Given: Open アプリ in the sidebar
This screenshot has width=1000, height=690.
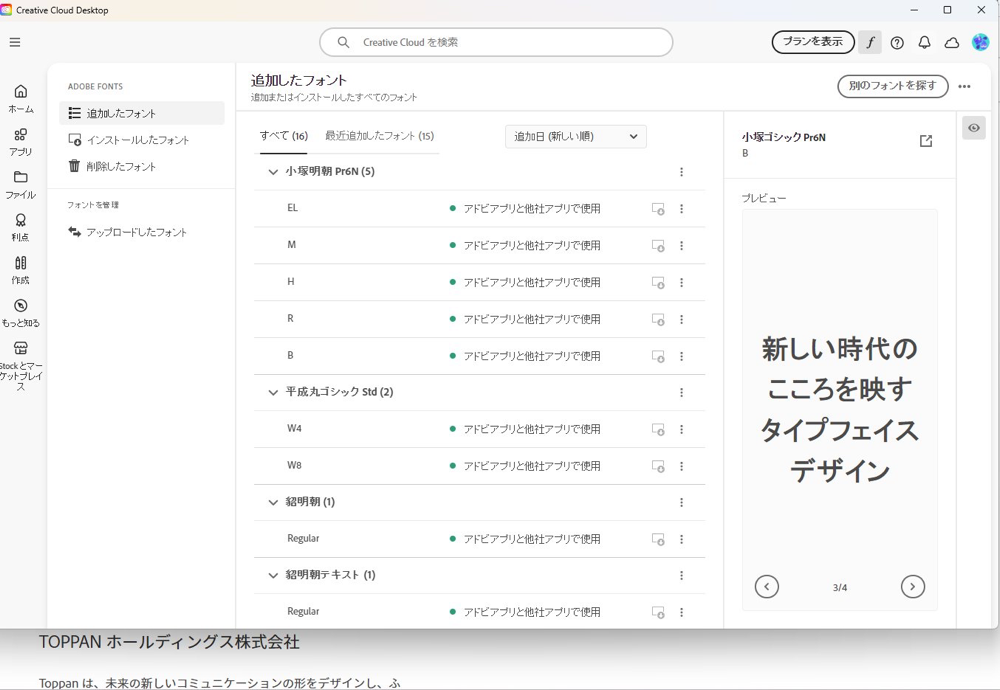Looking at the screenshot, I should point(20,142).
